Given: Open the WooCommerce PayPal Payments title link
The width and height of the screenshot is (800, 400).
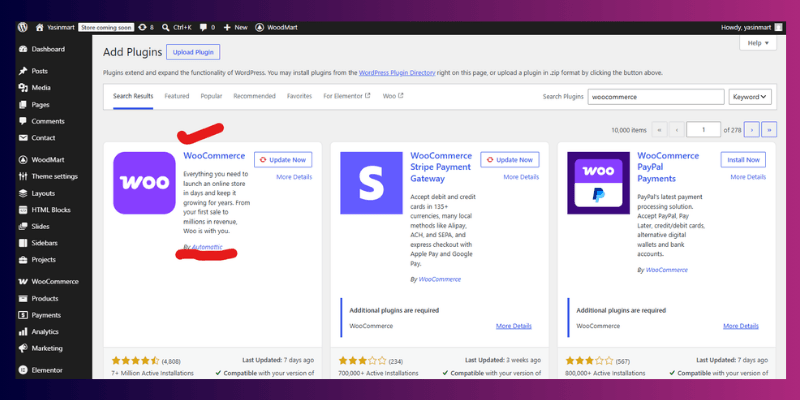Looking at the screenshot, I should (x=668, y=167).
